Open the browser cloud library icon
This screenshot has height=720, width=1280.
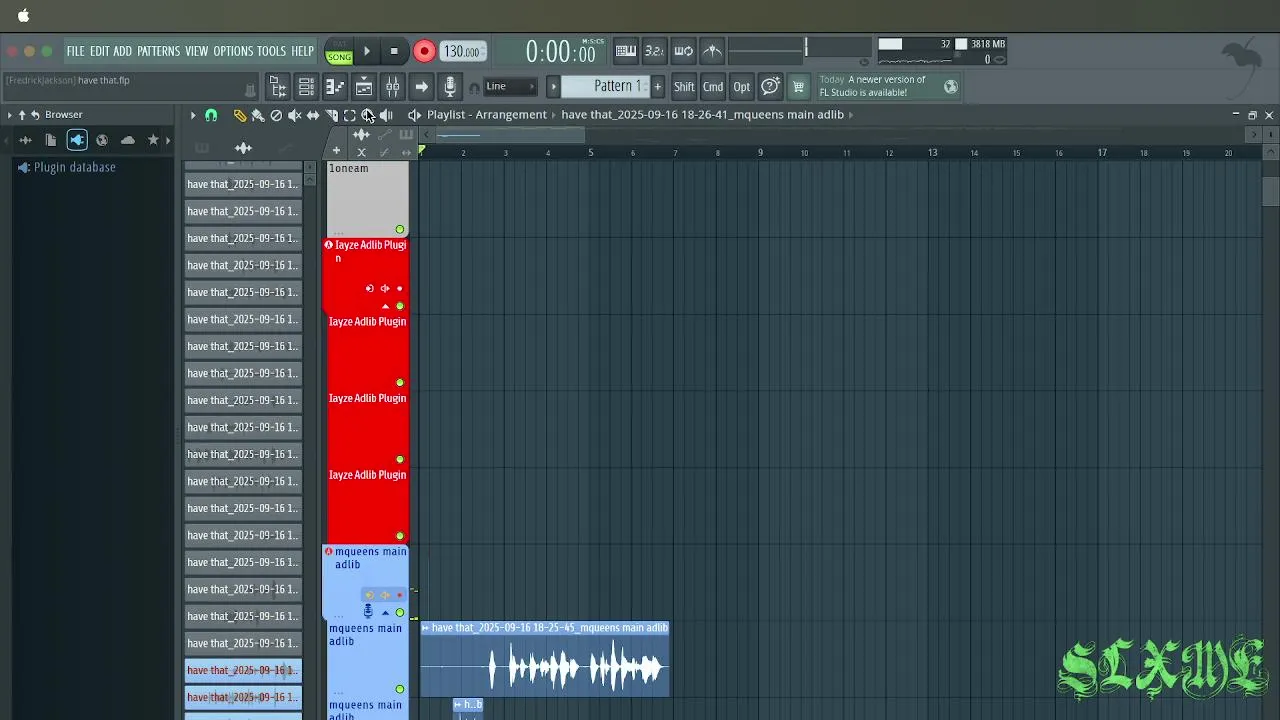pyautogui.click(x=128, y=140)
